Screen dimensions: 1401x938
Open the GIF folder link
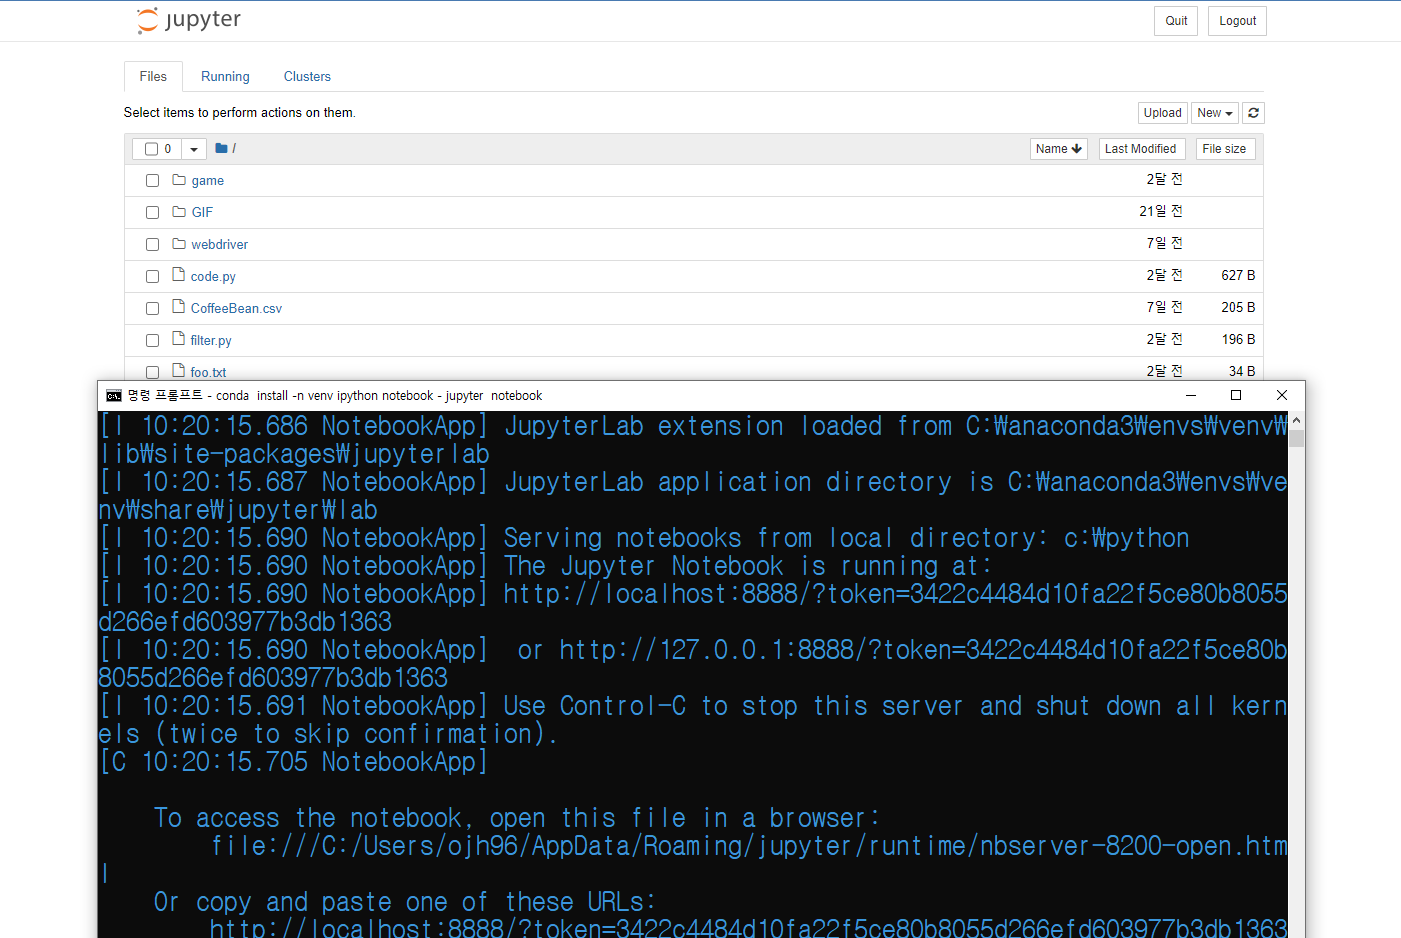coord(202,213)
